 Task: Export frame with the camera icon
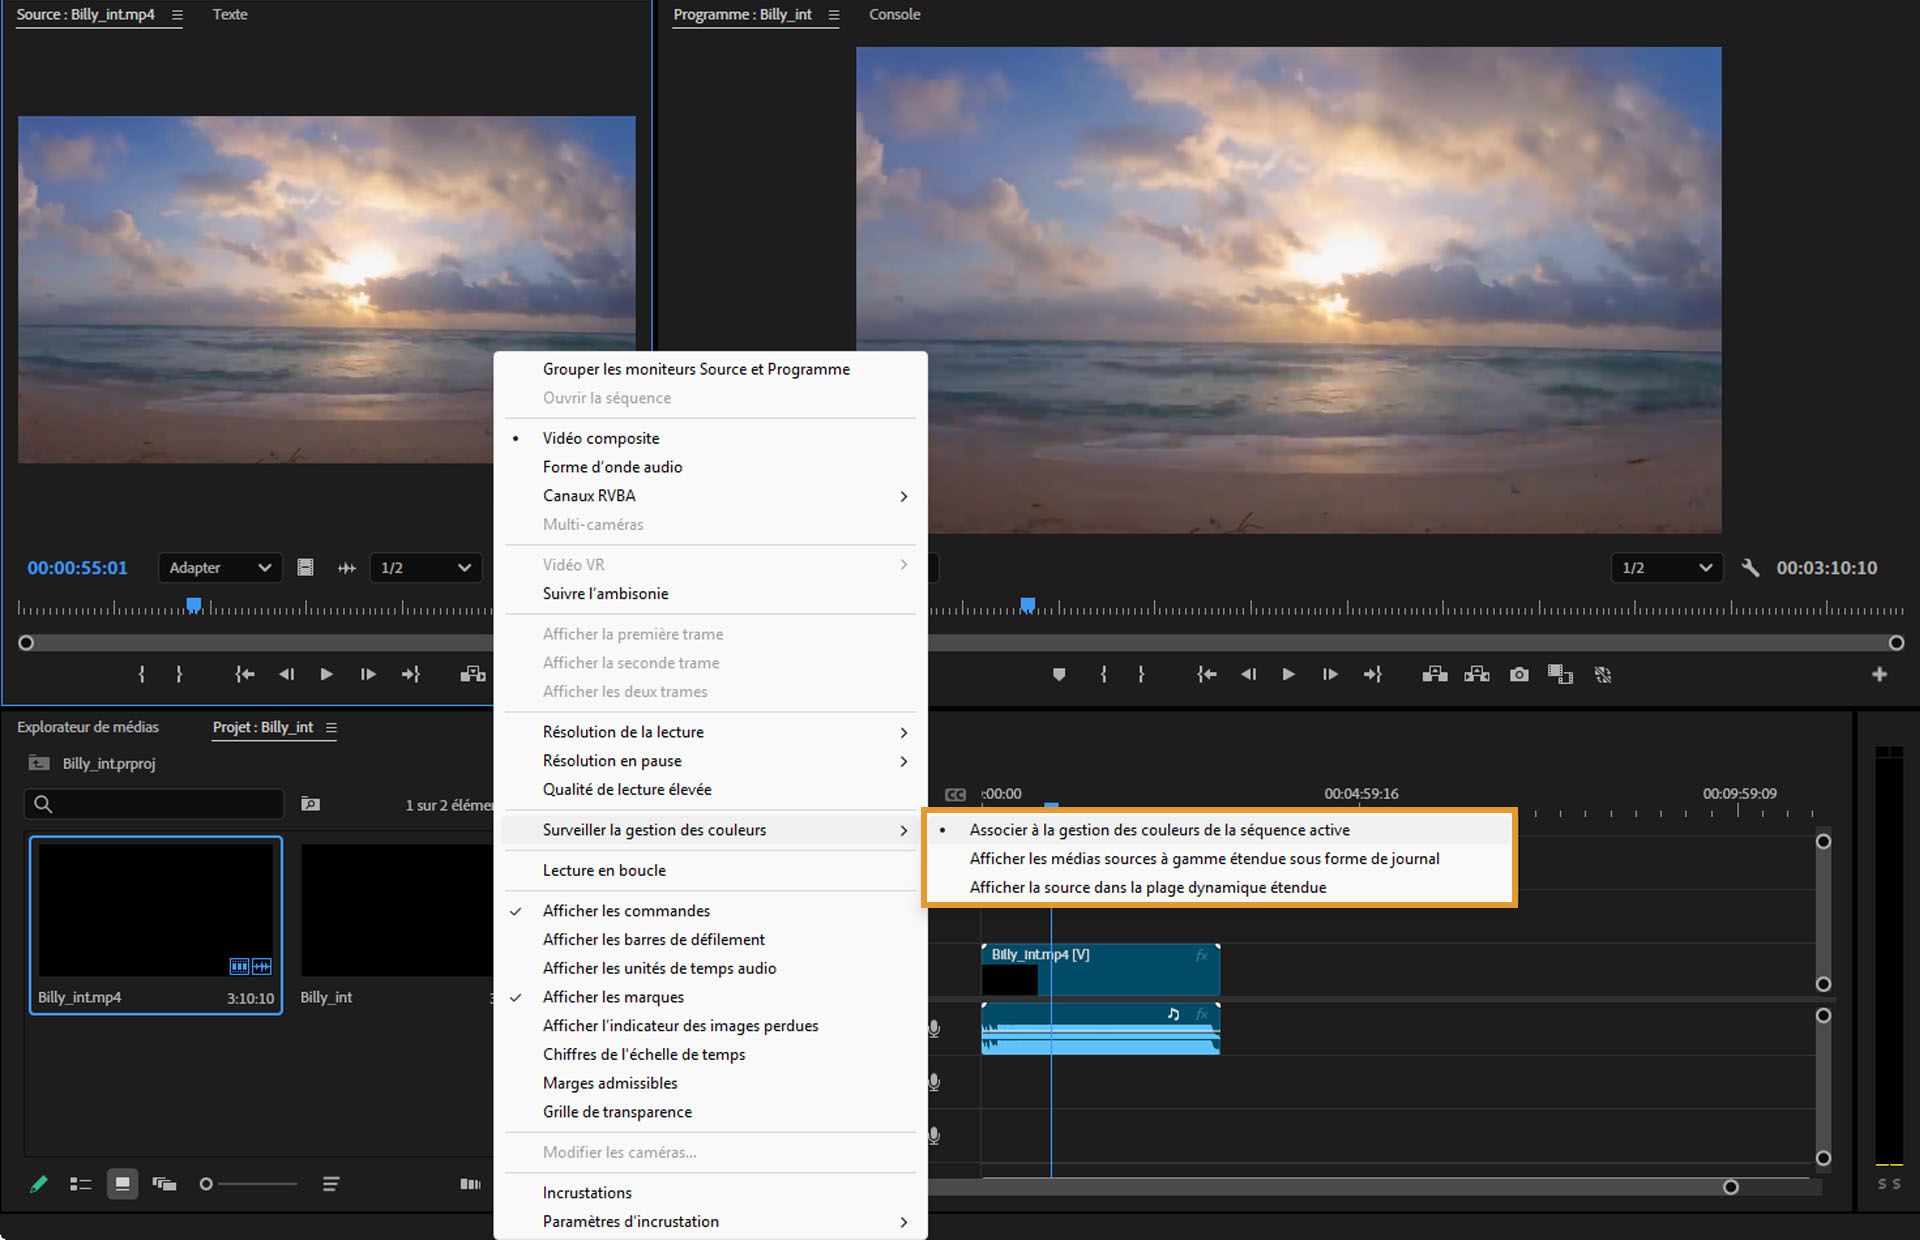coord(1519,675)
